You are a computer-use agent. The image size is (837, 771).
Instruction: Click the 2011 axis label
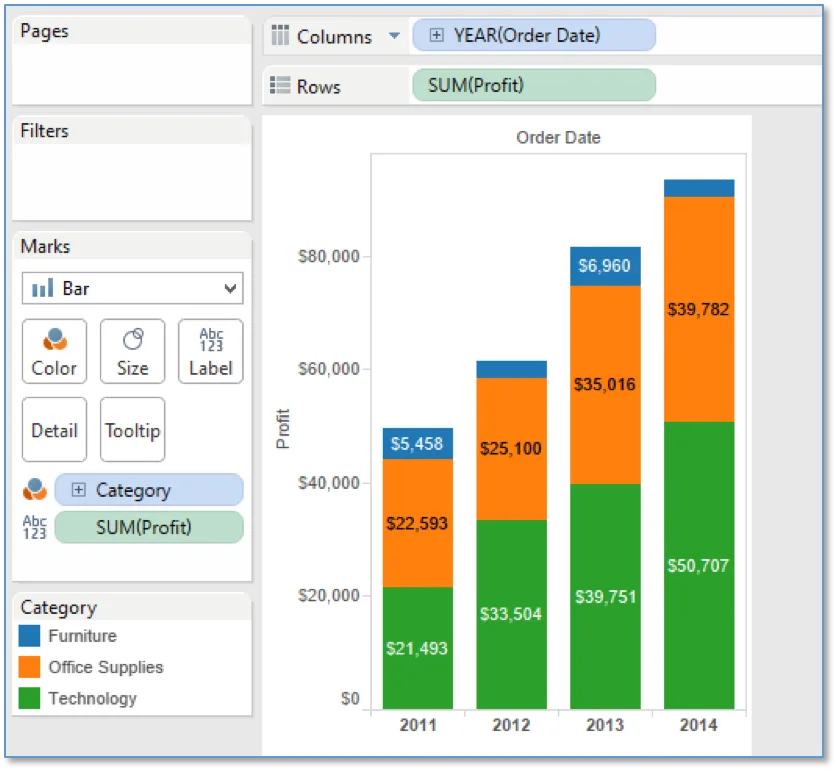[x=418, y=725]
